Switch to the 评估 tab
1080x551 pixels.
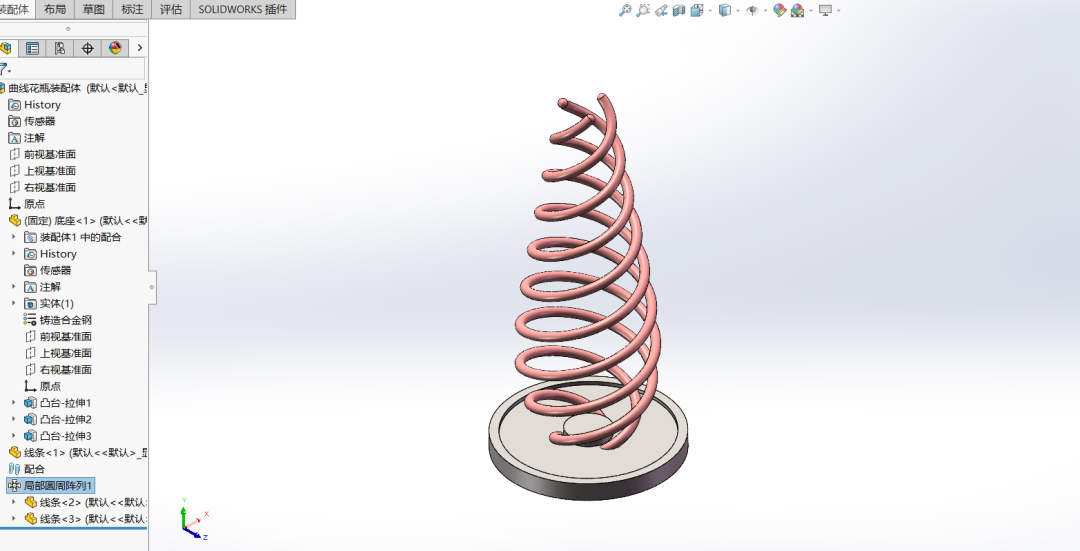(171, 9)
